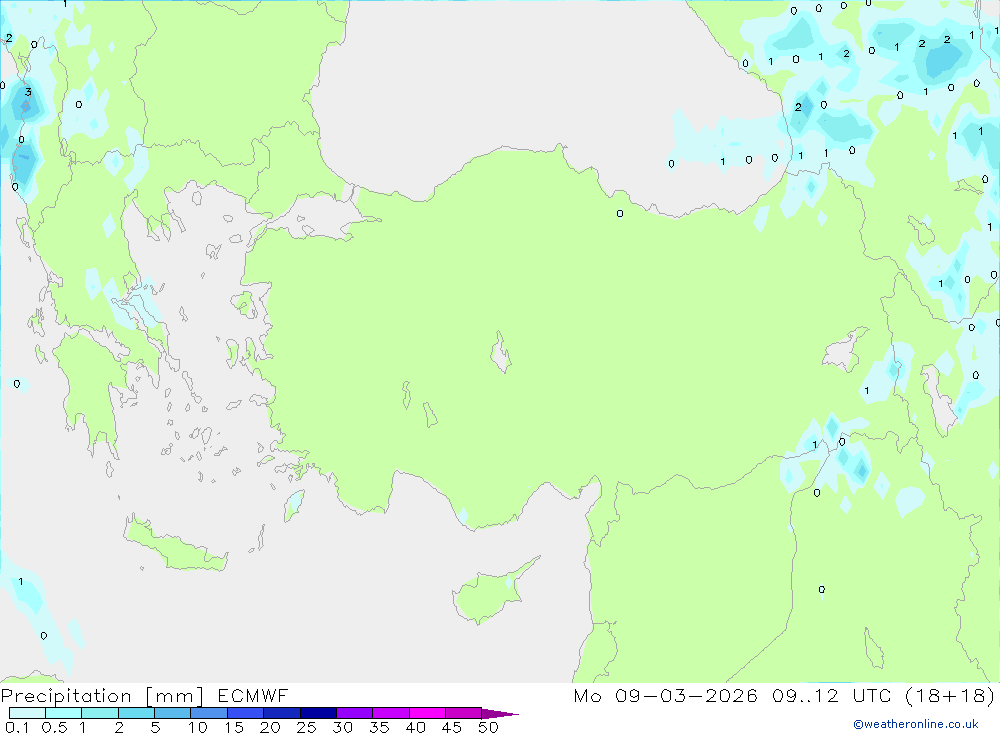Click the 40 legend label

(416, 727)
